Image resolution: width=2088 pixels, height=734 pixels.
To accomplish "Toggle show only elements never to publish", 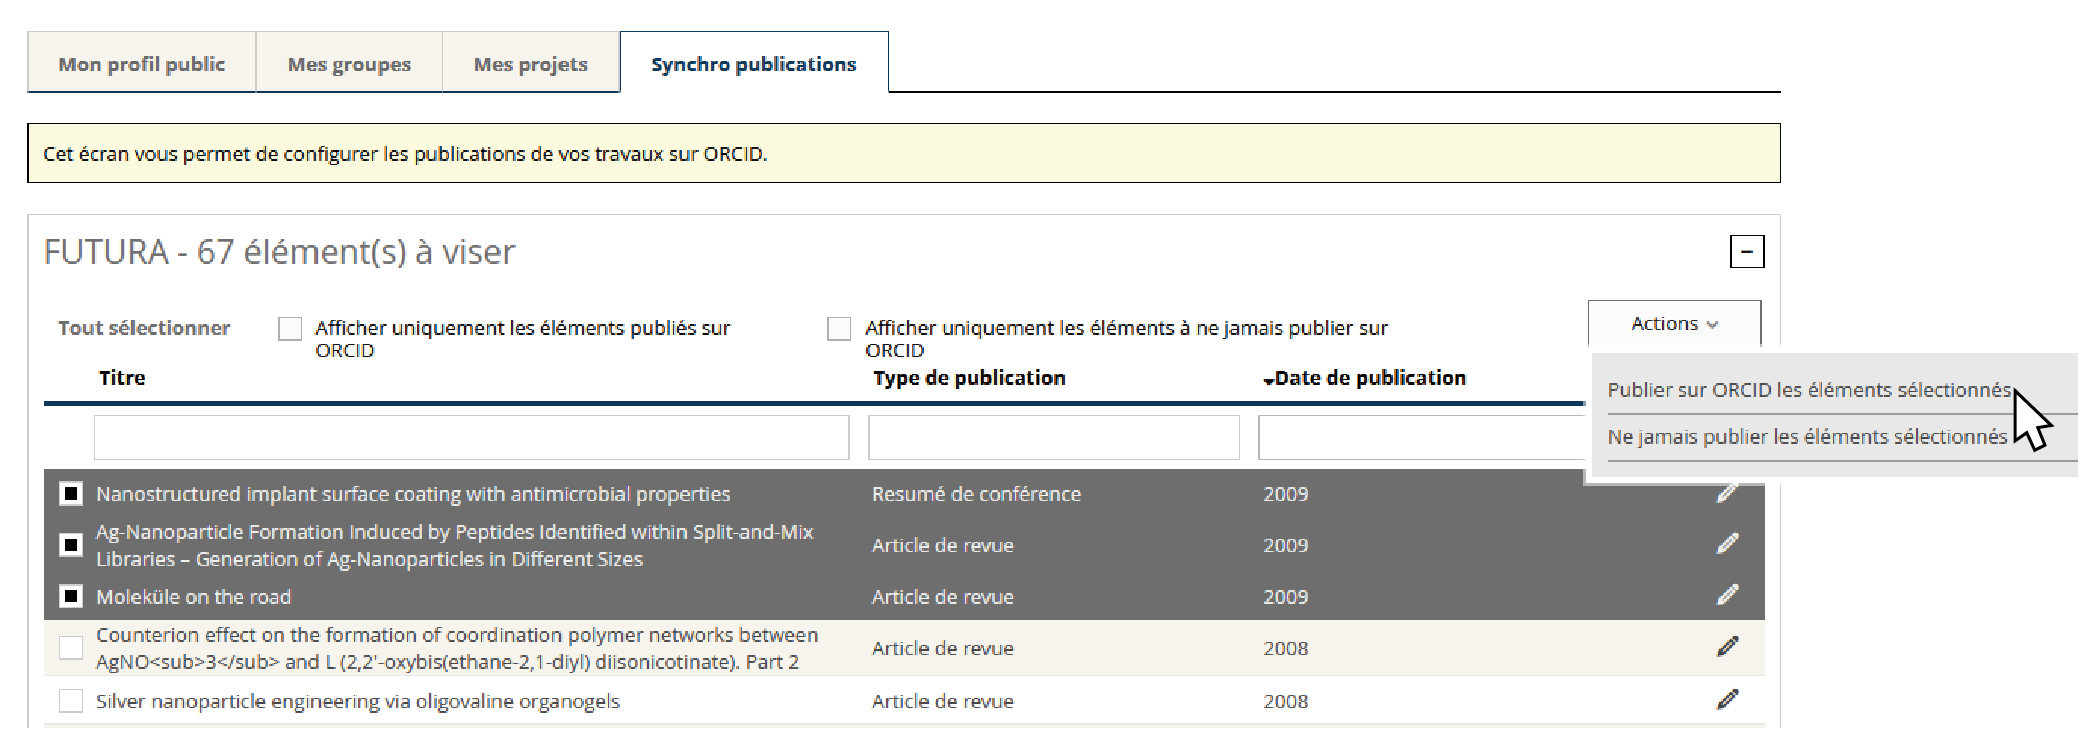I will [839, 328].
